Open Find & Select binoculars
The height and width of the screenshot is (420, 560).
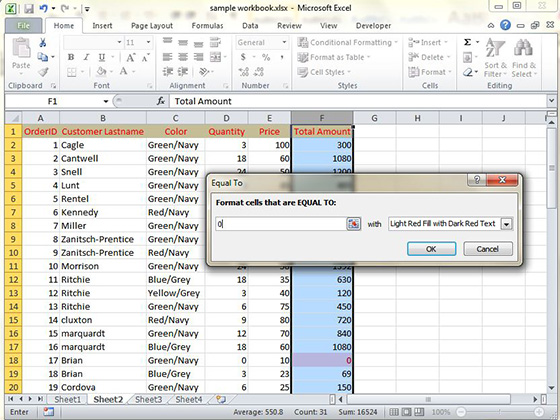click(x=524, y=58)
